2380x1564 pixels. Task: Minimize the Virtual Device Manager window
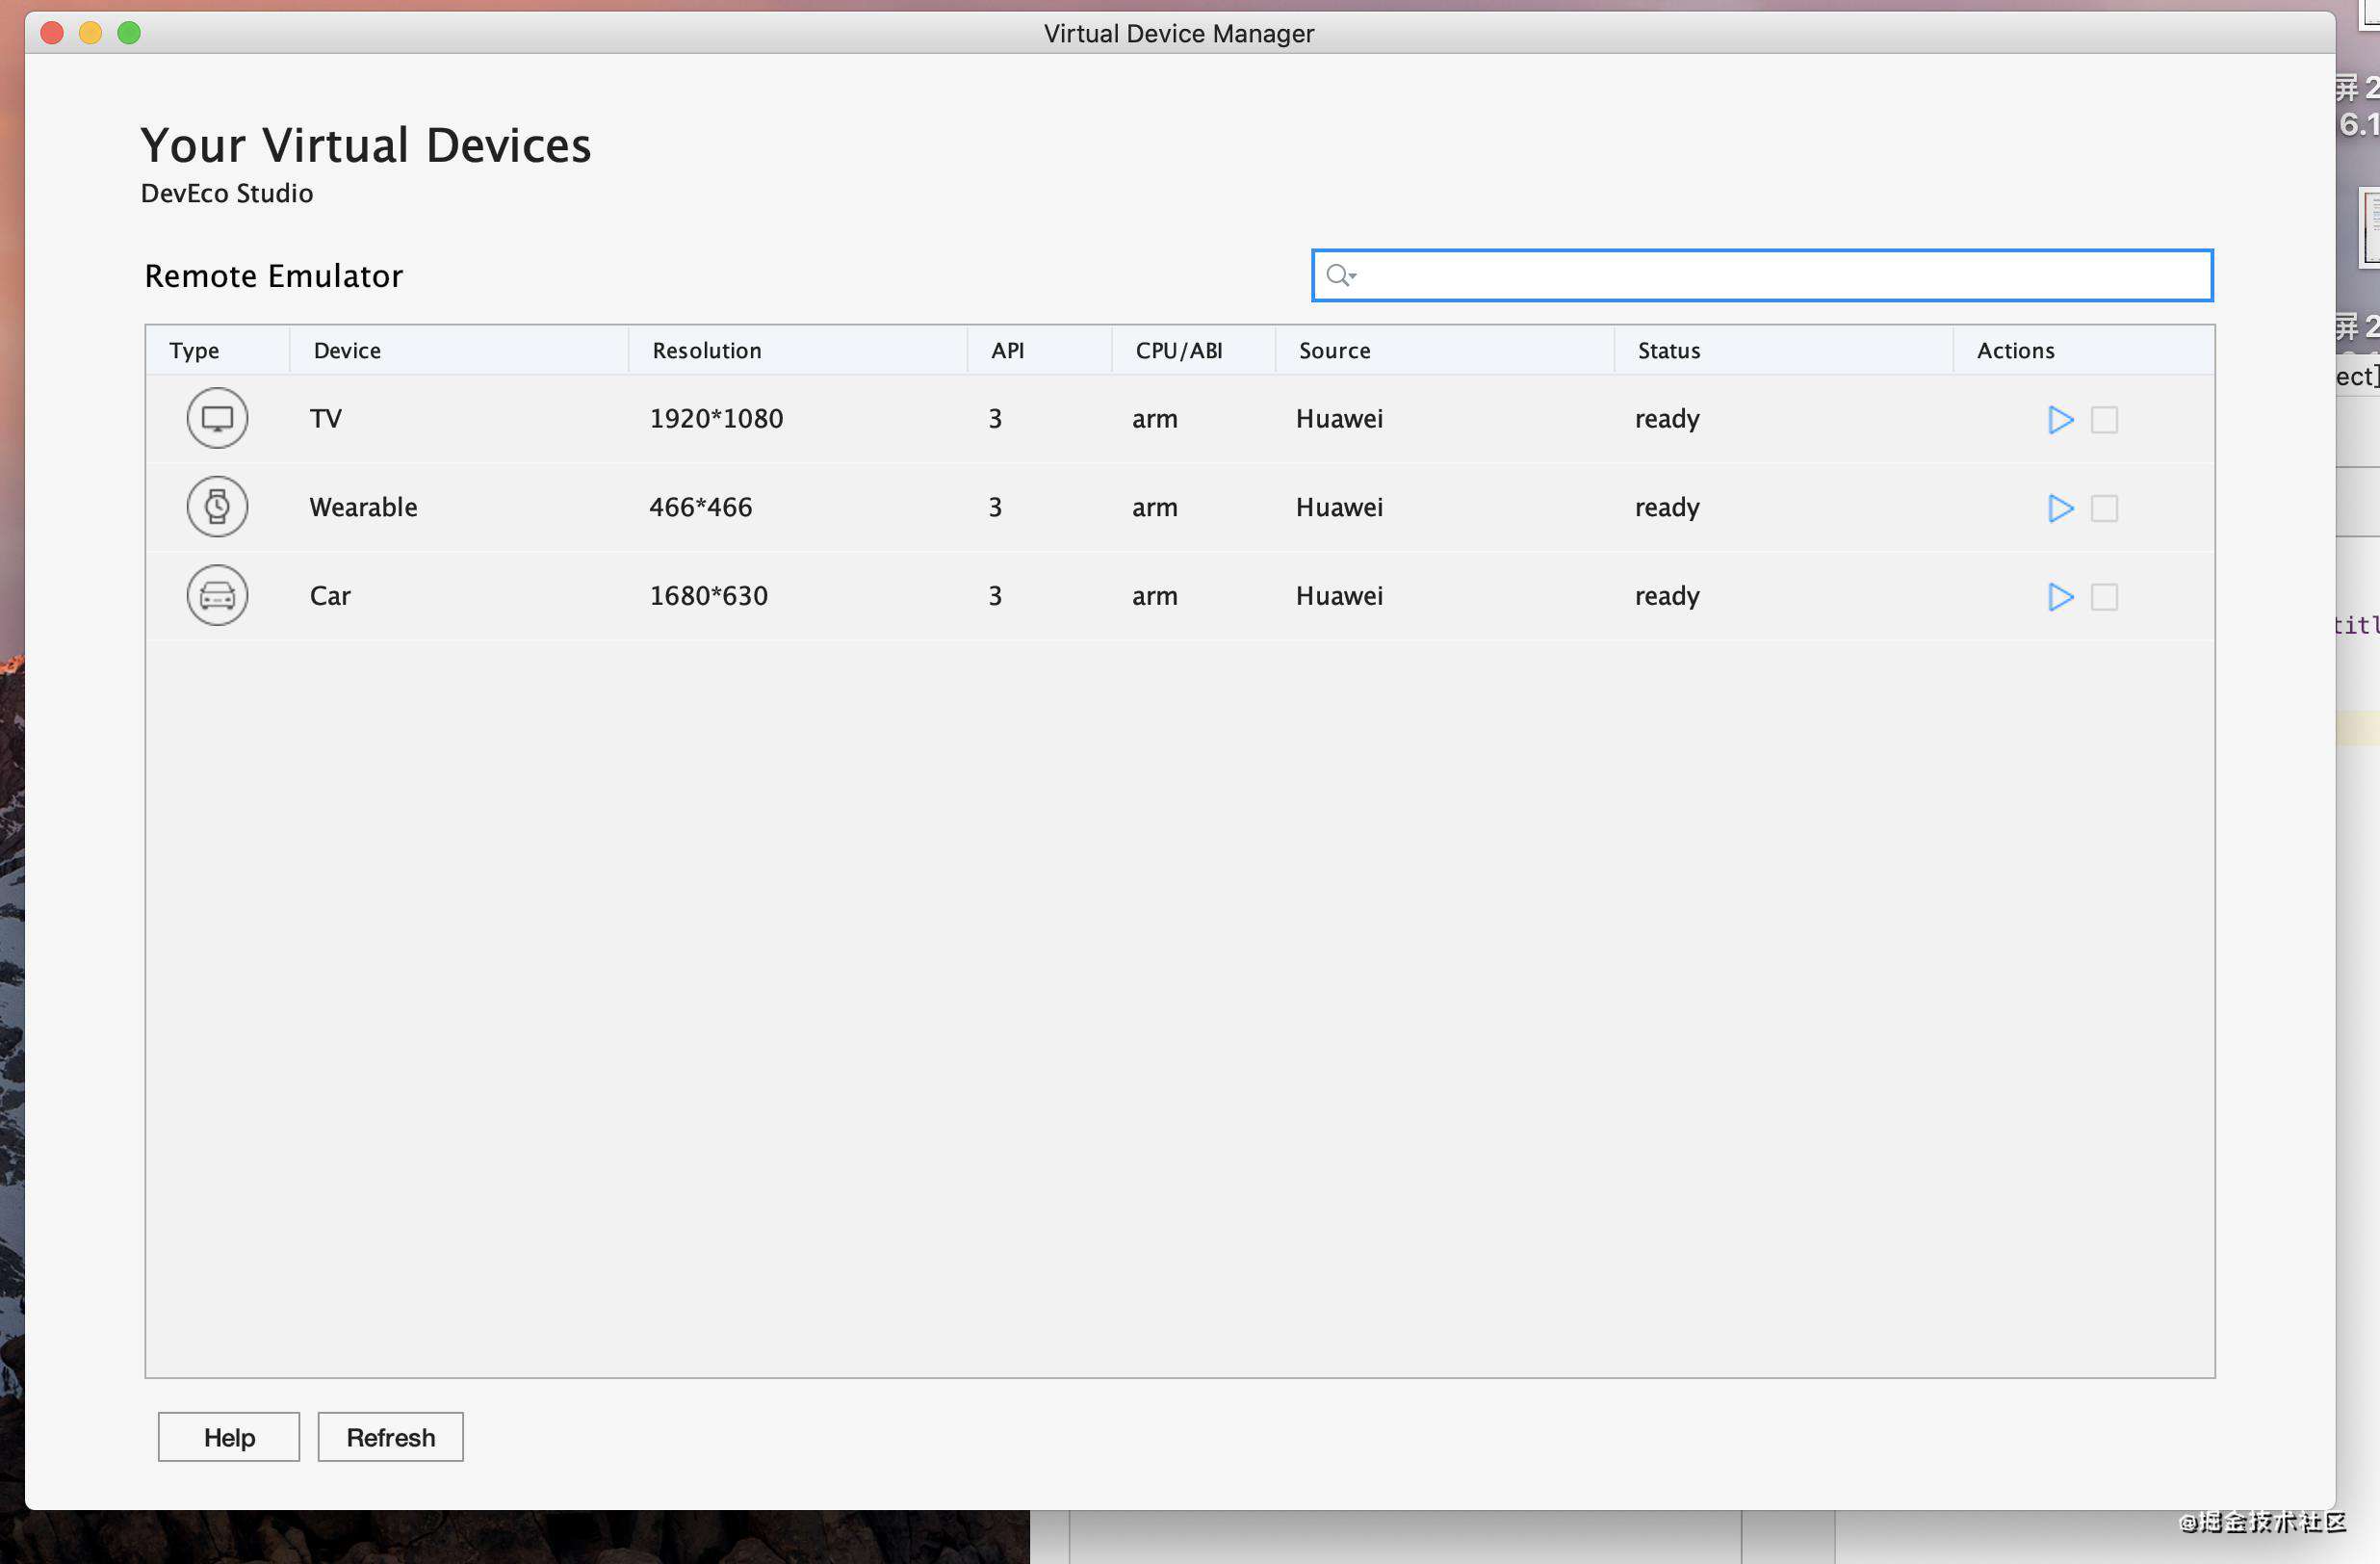point(90,33)
